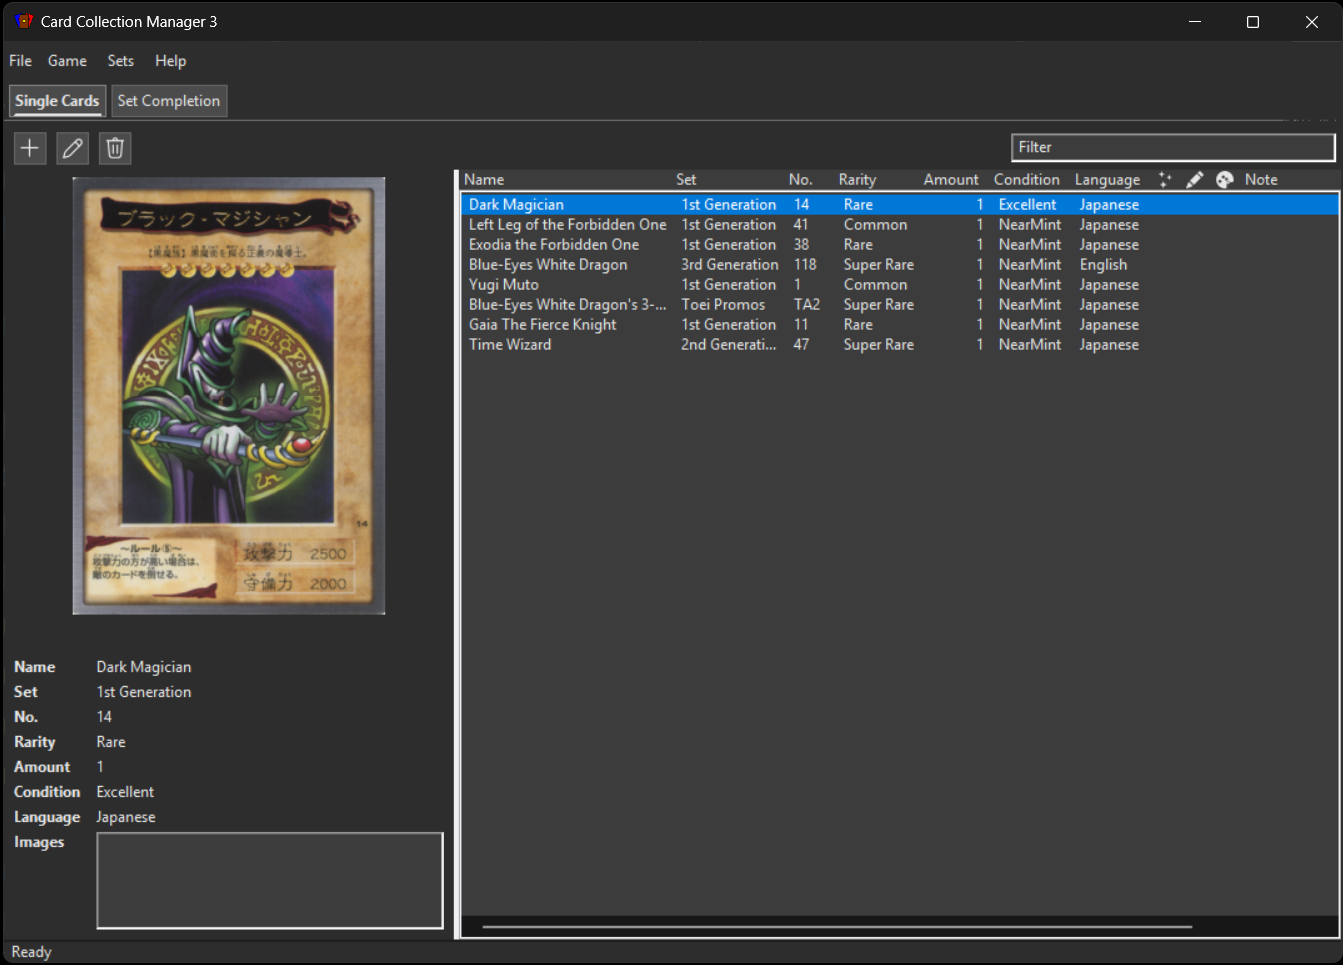Click the Ready status bar text
The image size is (1343, 965).
click(31, 952)
